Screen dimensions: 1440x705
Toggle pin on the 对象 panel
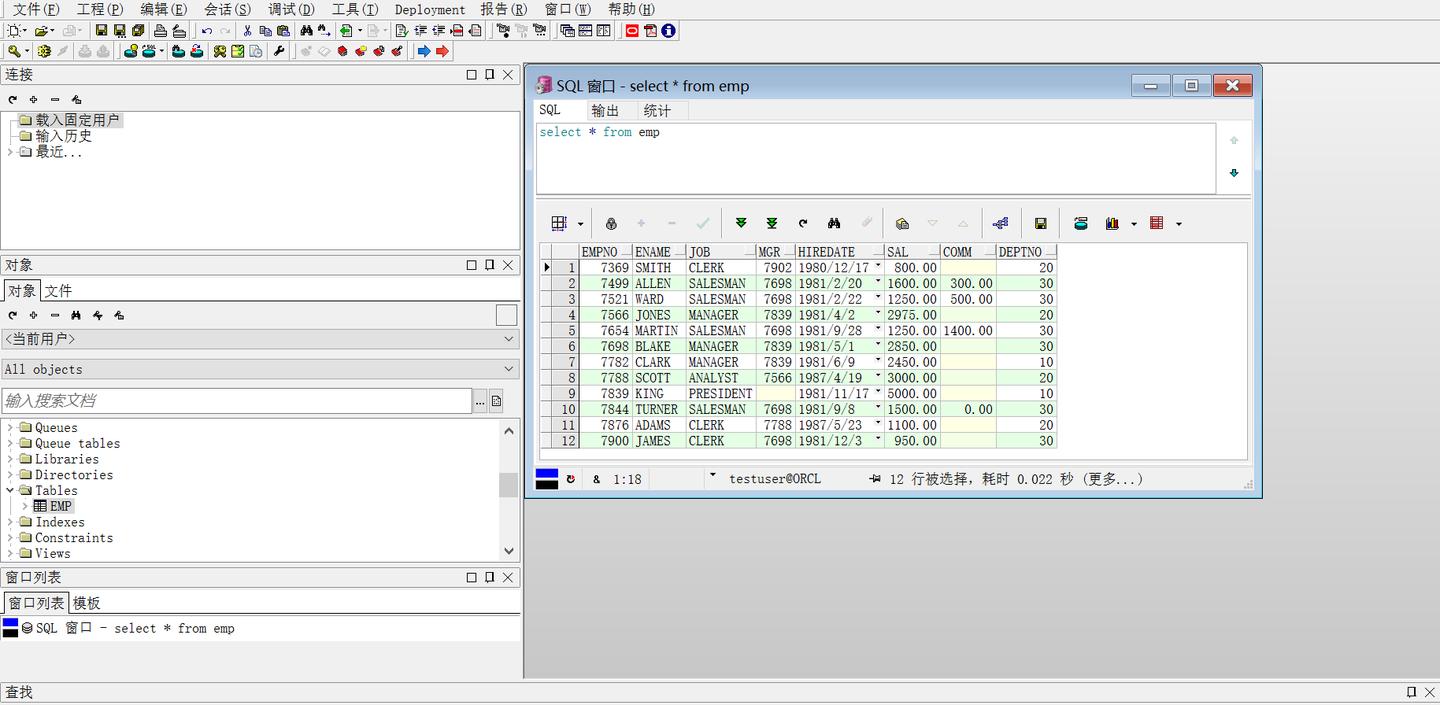(x=489, y=265)
